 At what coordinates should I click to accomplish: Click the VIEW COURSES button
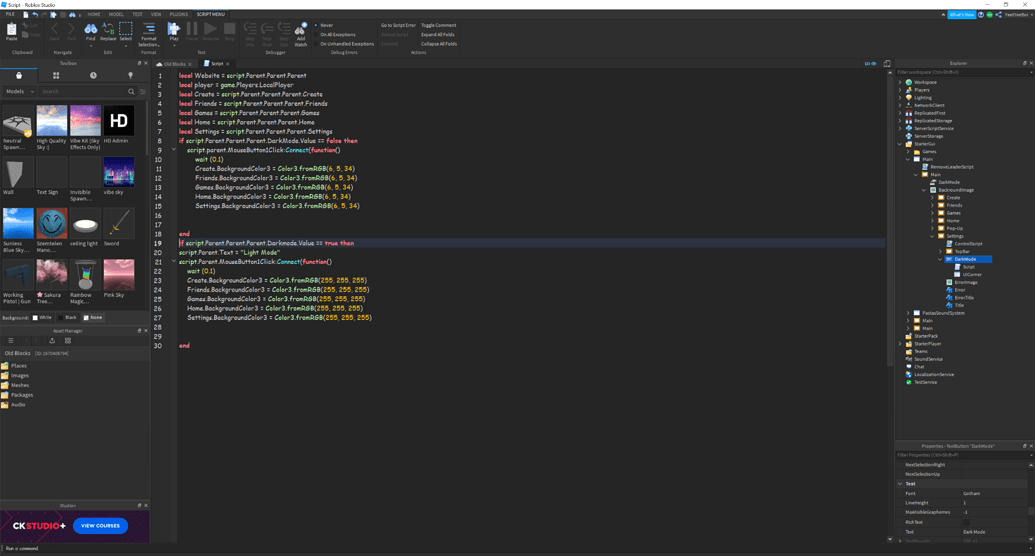pyautogui.click(x=100, y=526)
